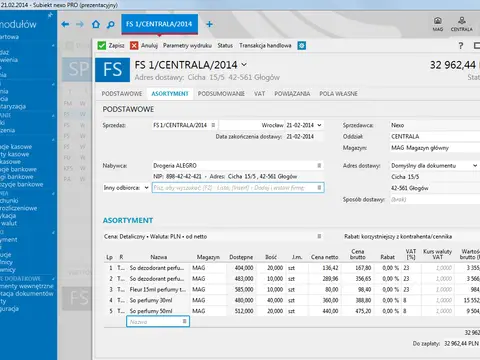Click the Sposób dostawy field

(x=435, y=199)
